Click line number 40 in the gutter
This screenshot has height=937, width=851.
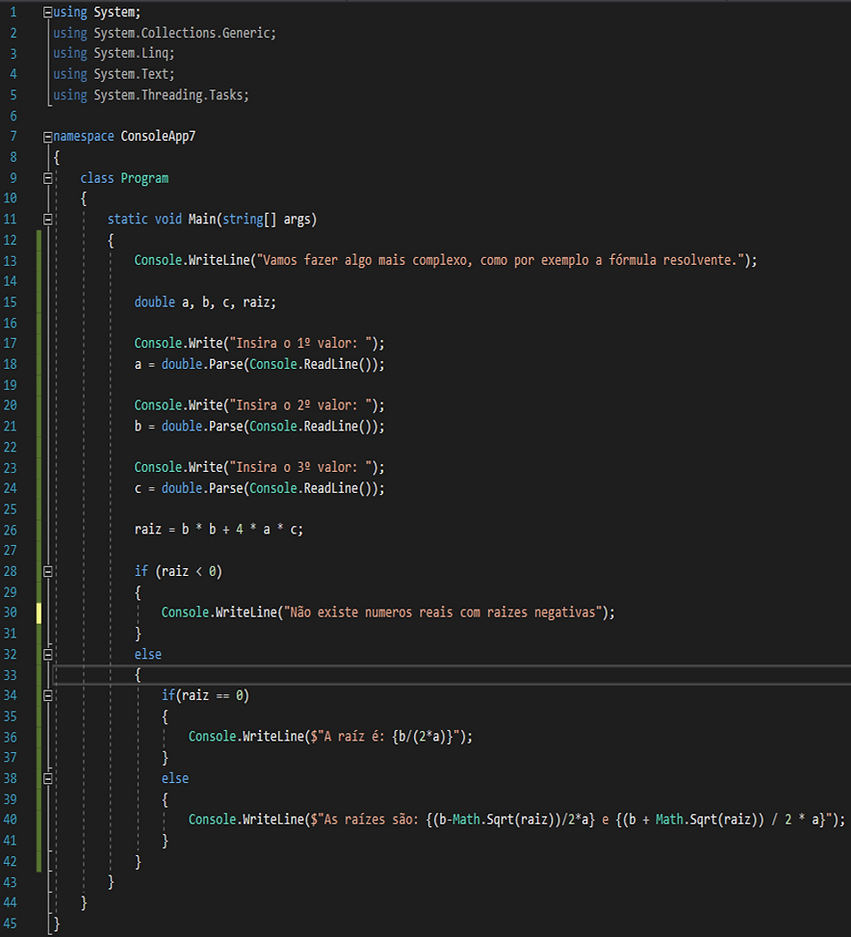(10, 820)
